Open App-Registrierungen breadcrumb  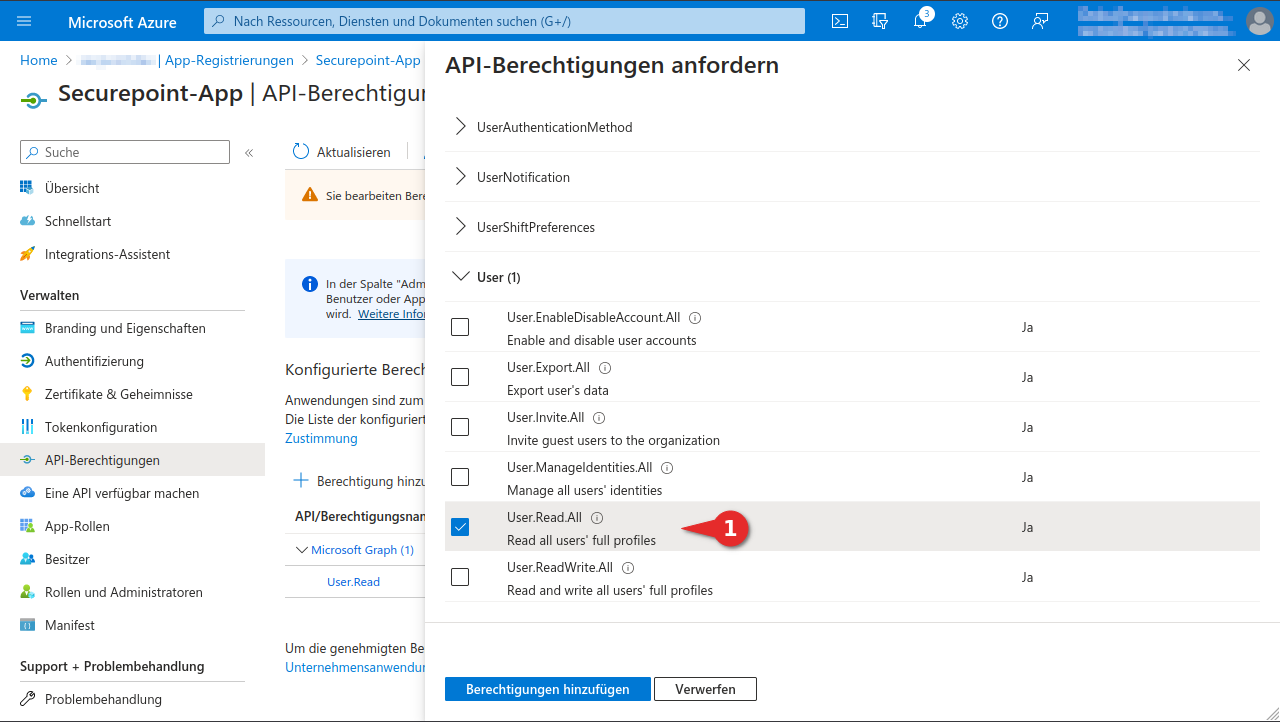coord(229,60)
